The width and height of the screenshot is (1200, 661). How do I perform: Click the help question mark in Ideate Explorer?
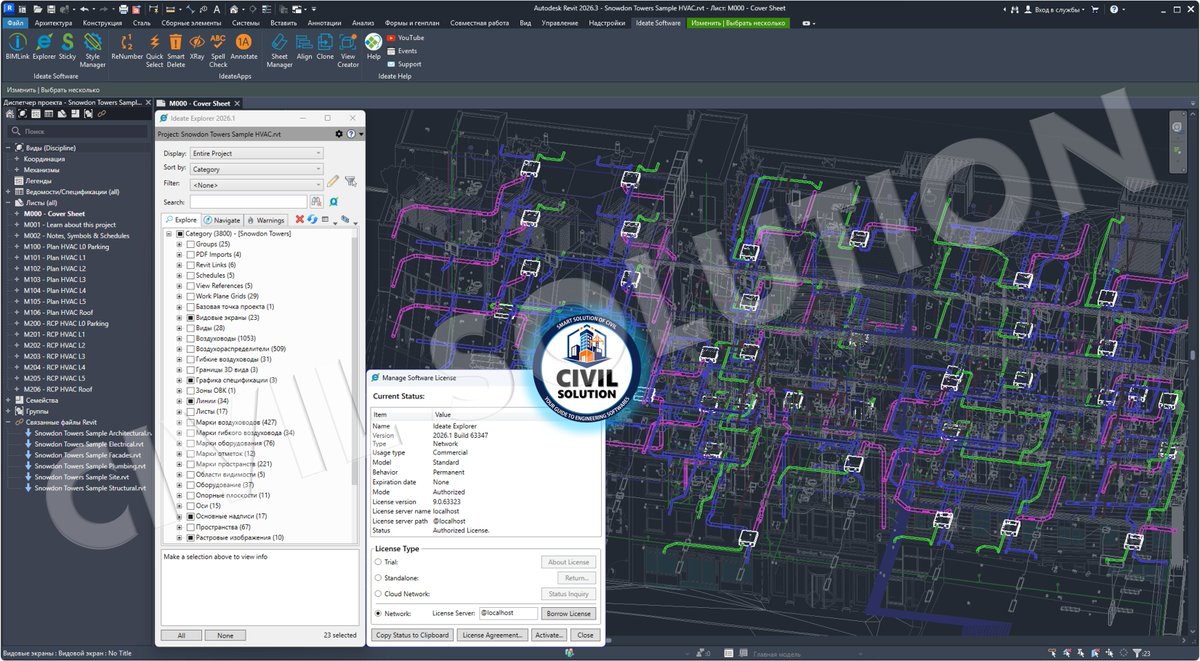coord(351,133)
